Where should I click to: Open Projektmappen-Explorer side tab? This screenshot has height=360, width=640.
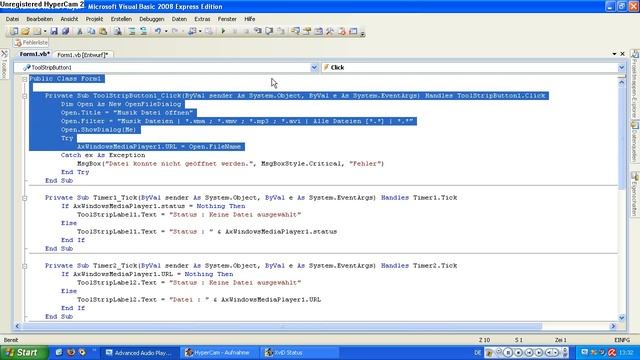pos(635,84)
